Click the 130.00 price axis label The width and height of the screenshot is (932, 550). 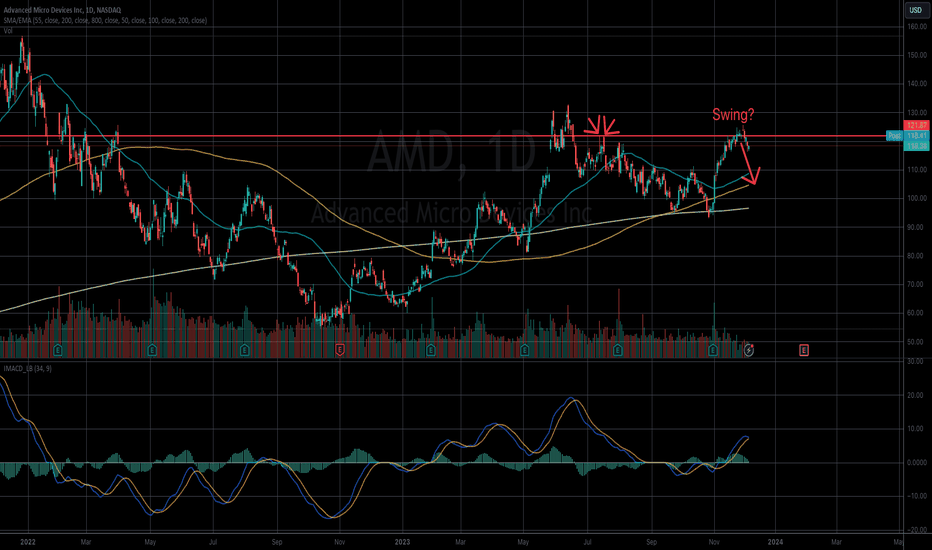point(917,112)
